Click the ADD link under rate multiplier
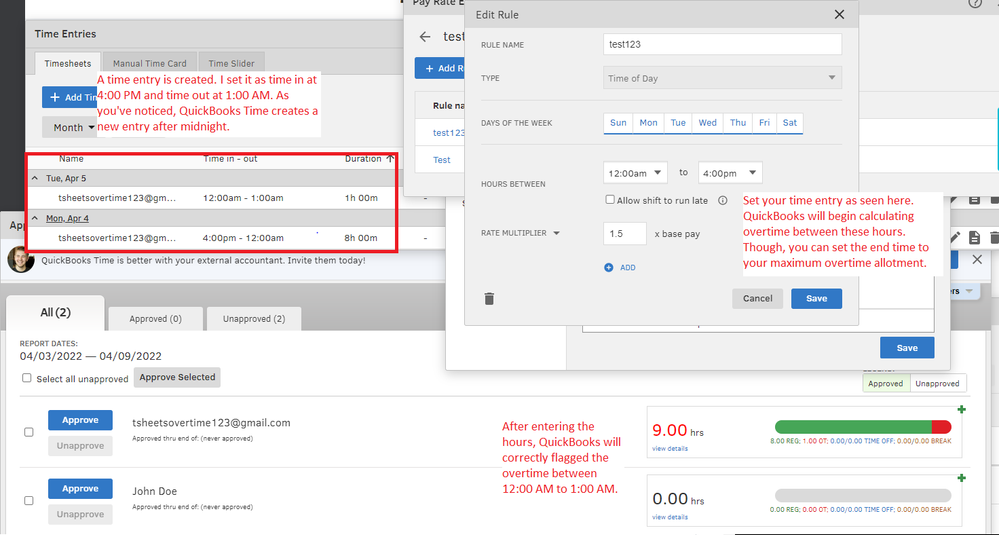The image size is (999, 535). pyautogui.click(x=628, y=268)
